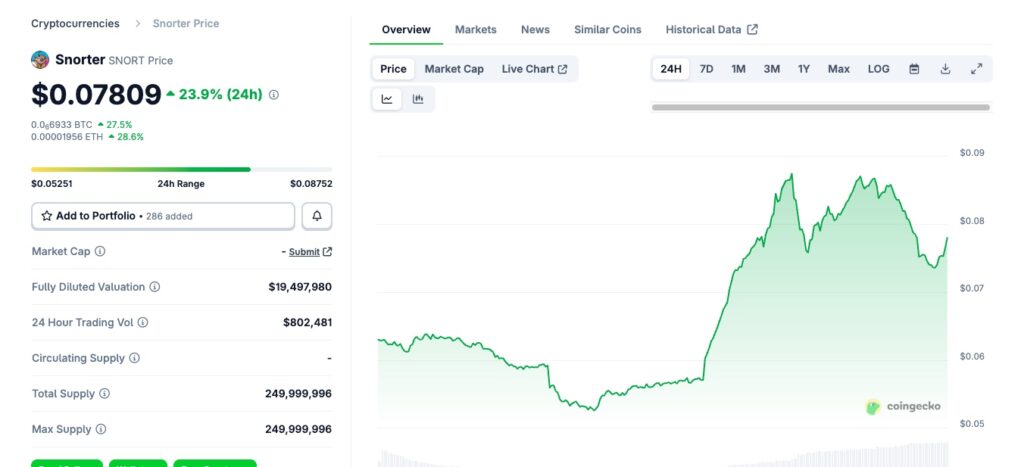1024x467 pixels.
Task: Click the Snorter Price breadcrumb
Action: pyautogui.click(x=185, y=24)
